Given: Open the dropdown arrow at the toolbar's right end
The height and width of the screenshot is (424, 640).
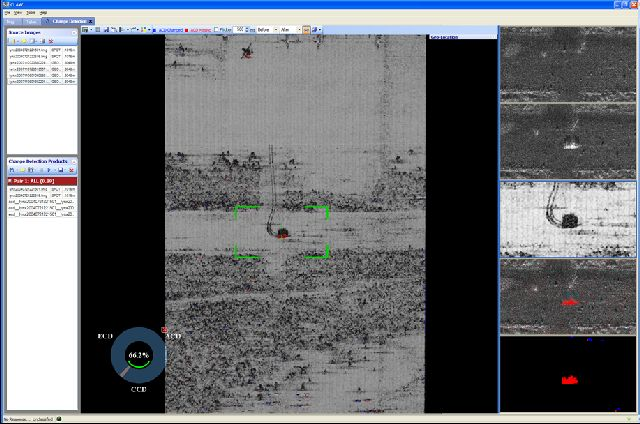Looking at the screenshot, I should coord(320,30).
